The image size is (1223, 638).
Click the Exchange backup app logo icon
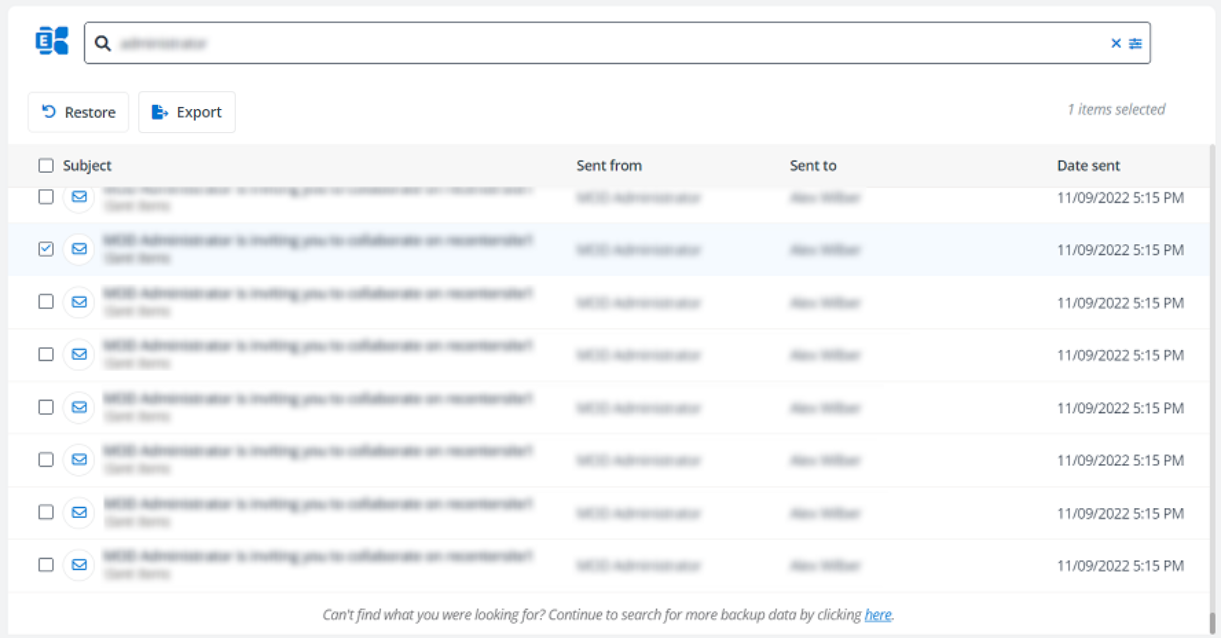coord(50,41)
